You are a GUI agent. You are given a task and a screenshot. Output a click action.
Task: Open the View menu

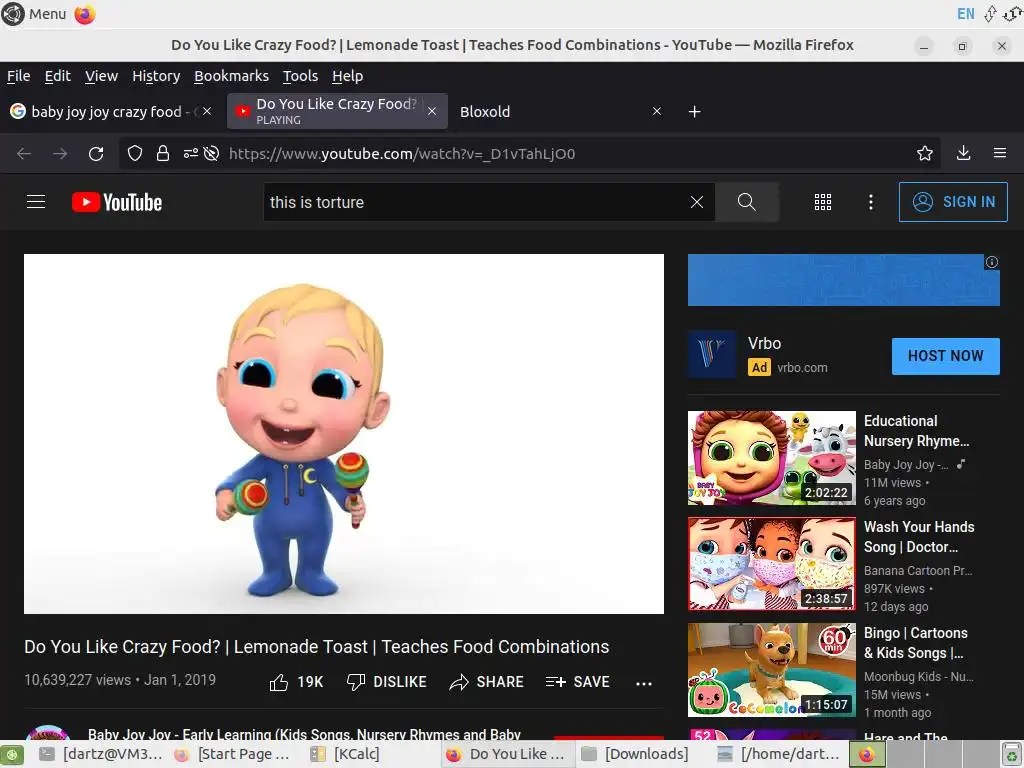pyautogui.click(x=101, y=76)
